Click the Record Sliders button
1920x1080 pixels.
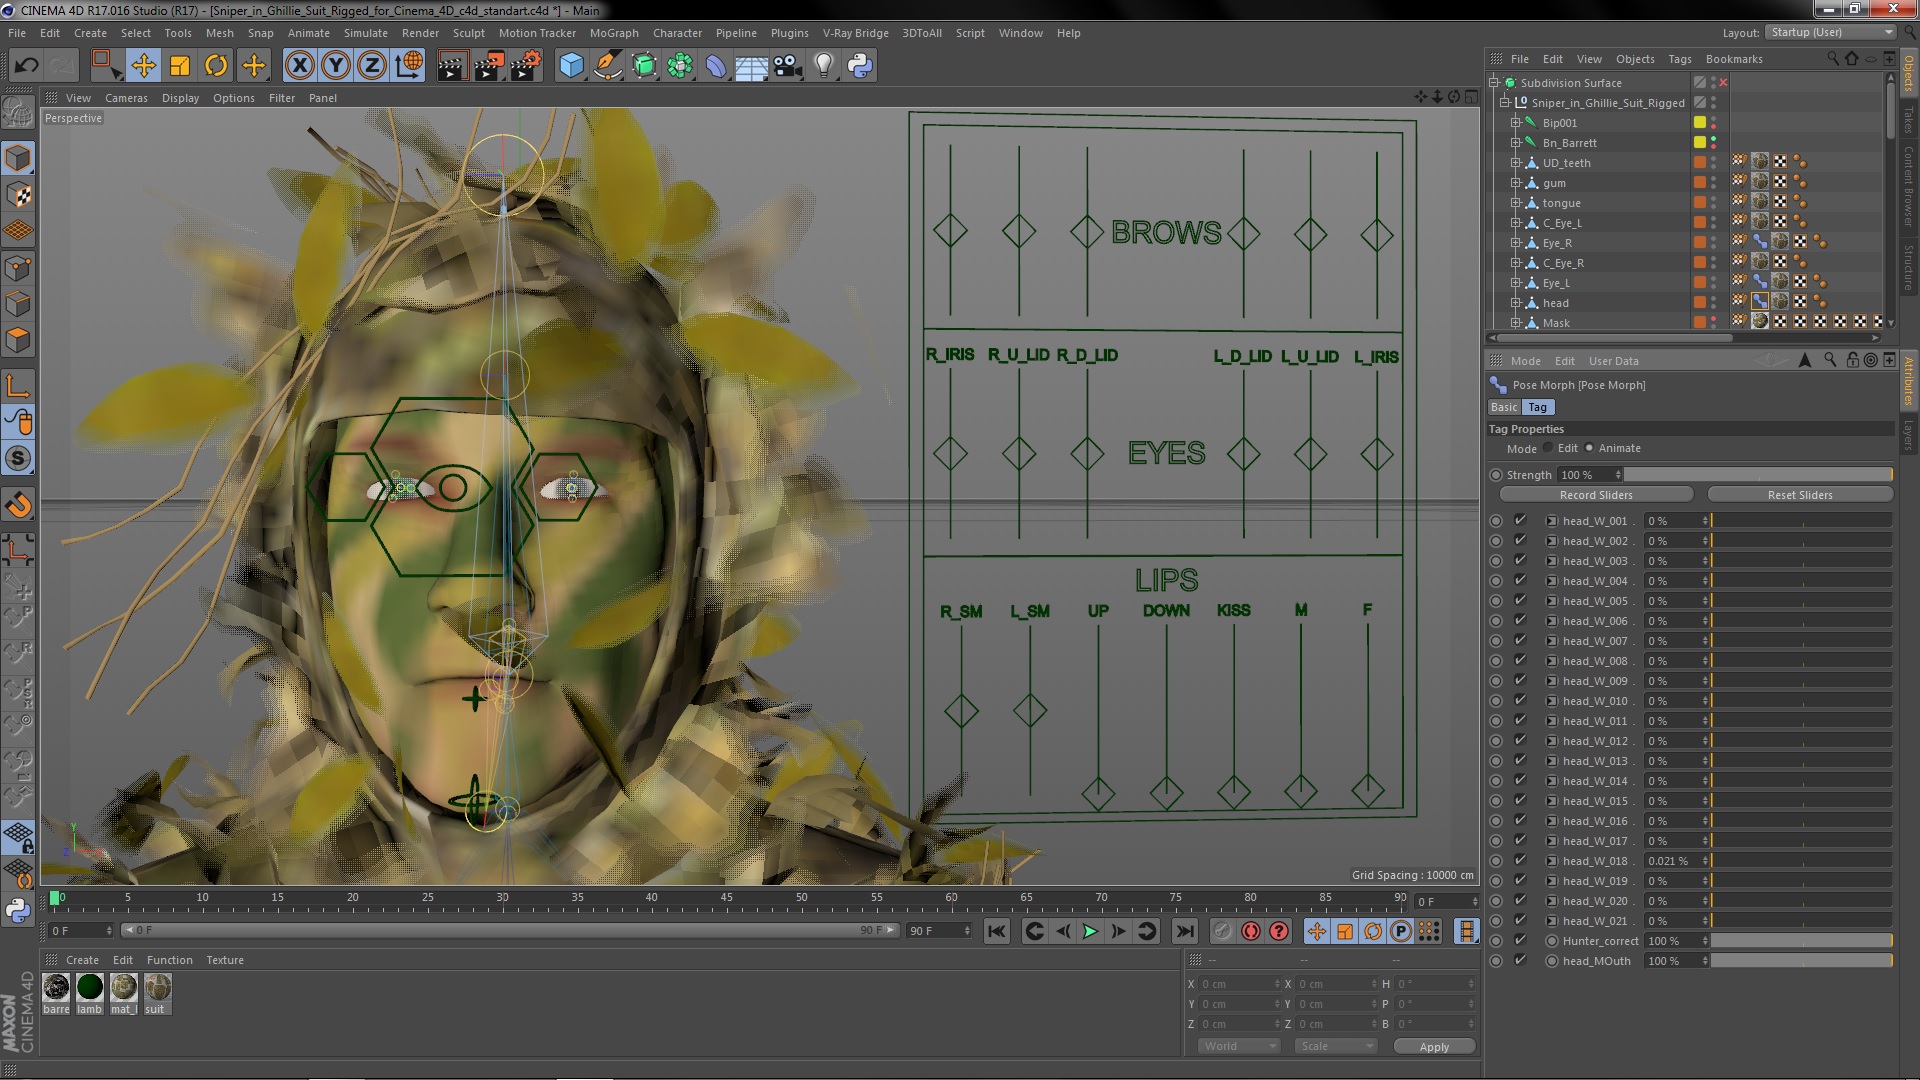click(1596, 495)
